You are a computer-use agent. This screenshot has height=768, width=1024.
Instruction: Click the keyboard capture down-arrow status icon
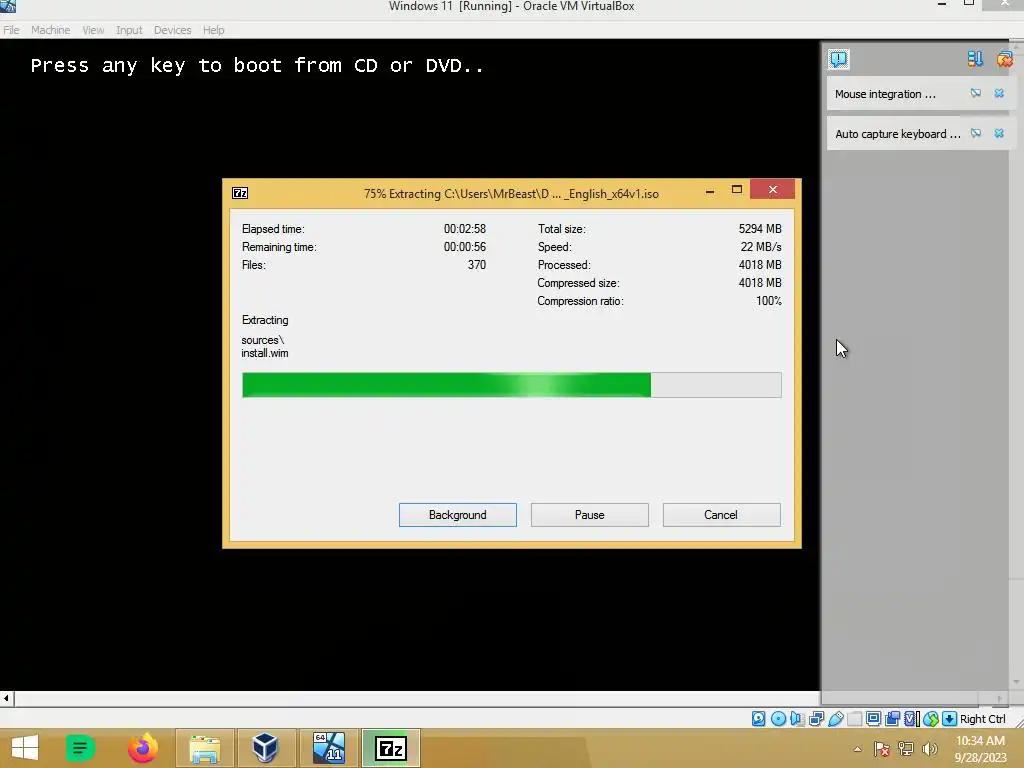(x=950, y=719)
